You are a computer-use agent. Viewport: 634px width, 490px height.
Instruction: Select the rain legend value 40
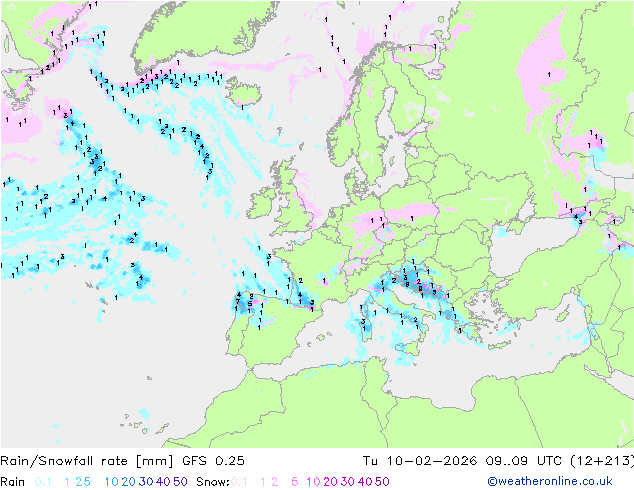tap(163, 482)
